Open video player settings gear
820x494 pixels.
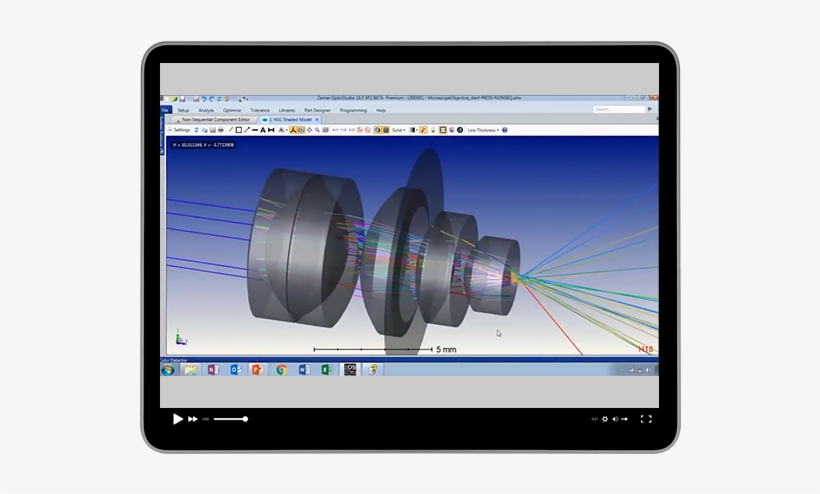click(x=605, y=419)
